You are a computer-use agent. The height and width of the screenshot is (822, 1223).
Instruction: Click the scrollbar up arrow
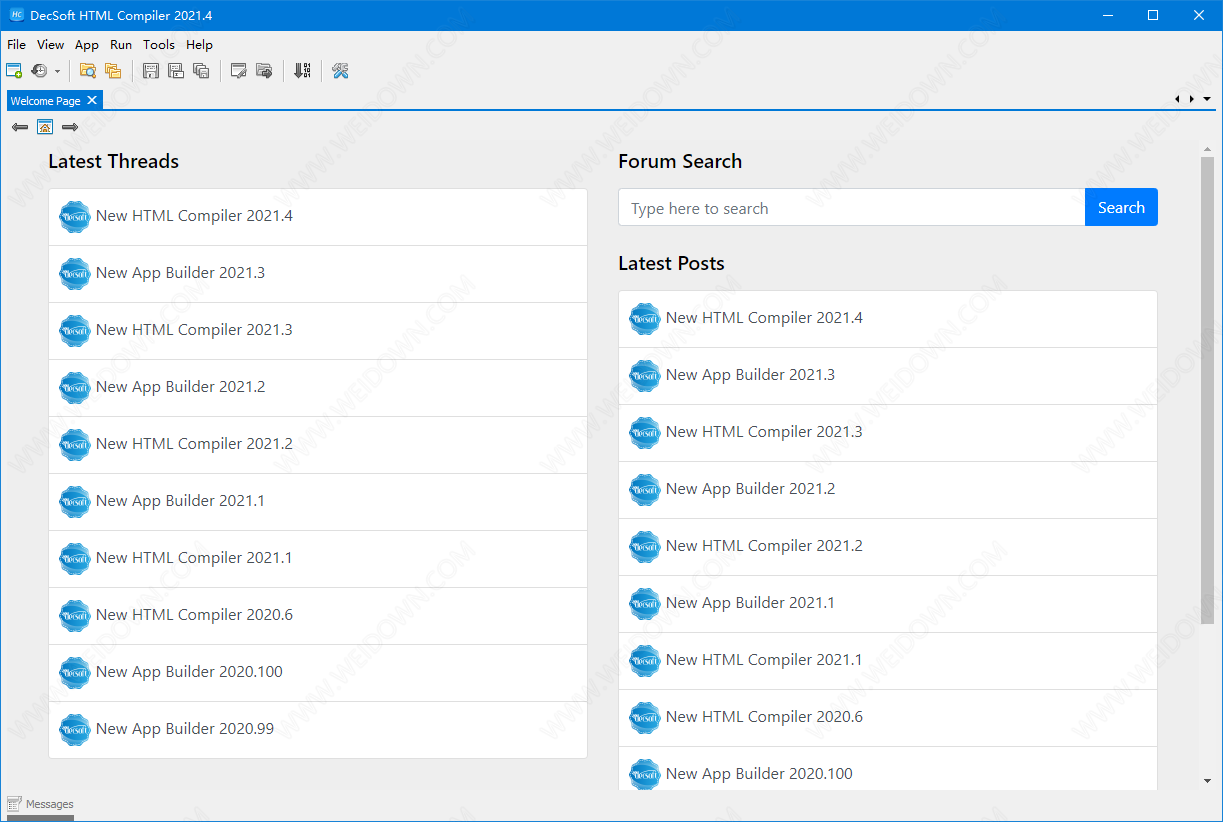click(1207, 149)
